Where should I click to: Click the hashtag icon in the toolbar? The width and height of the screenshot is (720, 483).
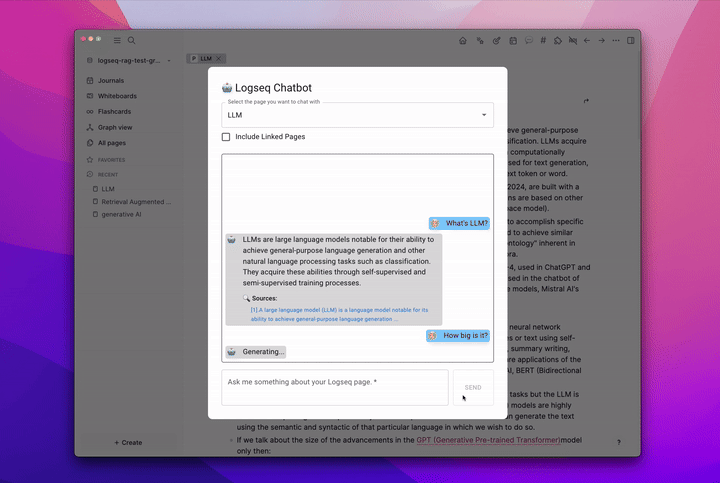[x=543, y=40]
